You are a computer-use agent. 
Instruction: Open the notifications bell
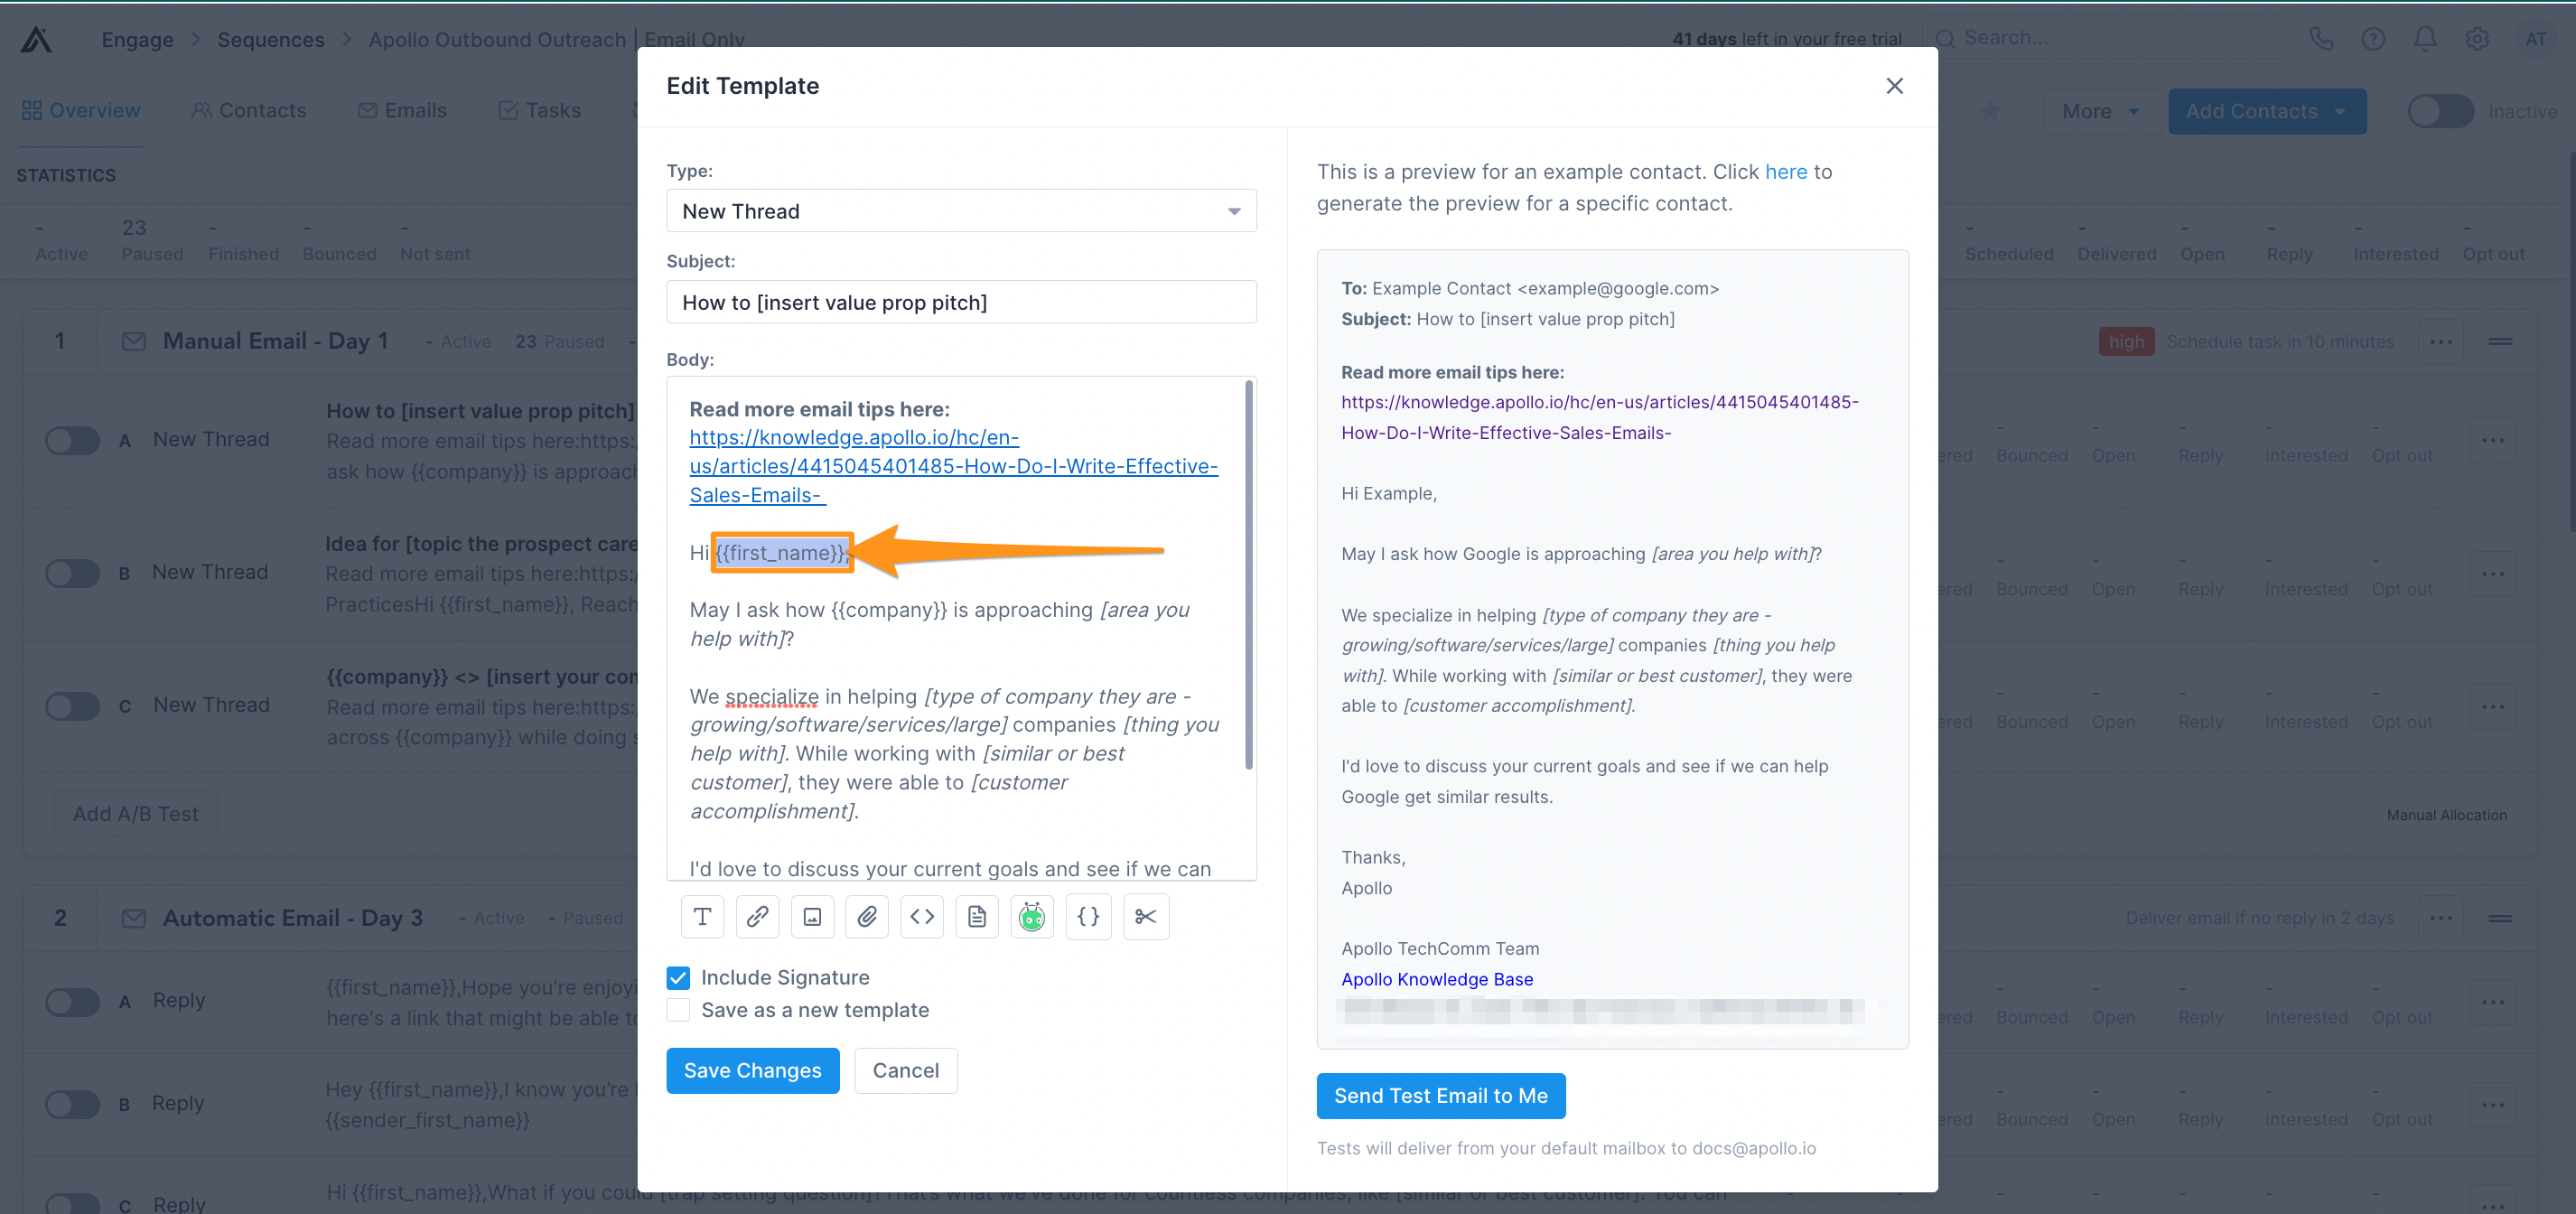[x=2425, y=38]
